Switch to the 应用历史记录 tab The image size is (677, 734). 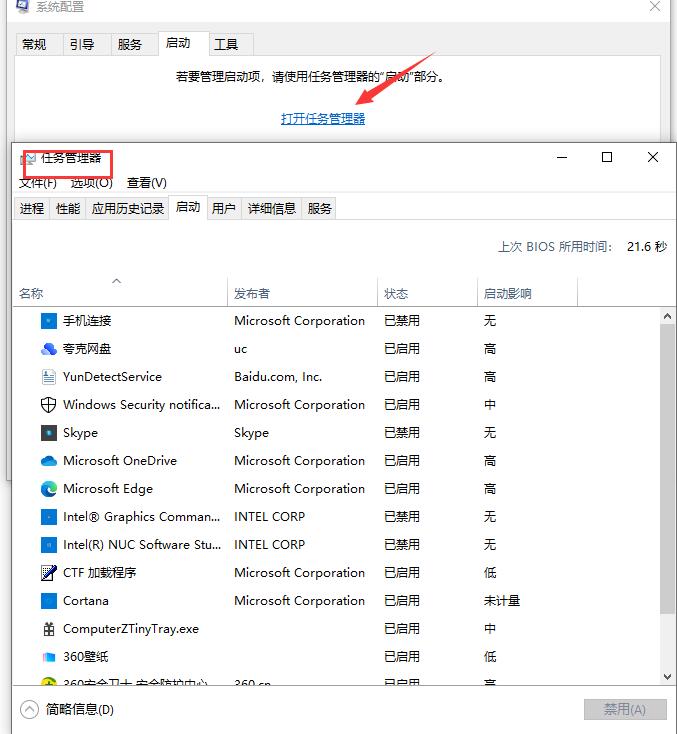pyautogui.click(x=127, y=208)
